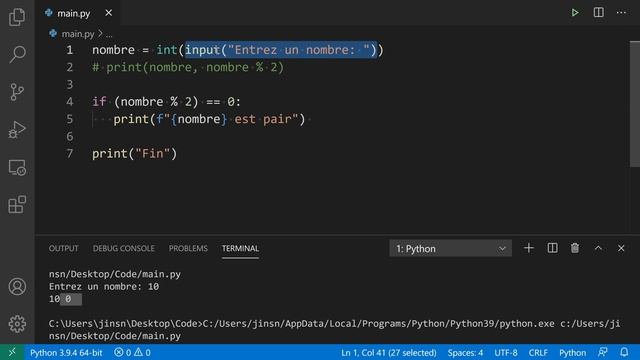640x360 pixels.
Task: Click the print("Fin") code line
Action: (x=135, y=154)
